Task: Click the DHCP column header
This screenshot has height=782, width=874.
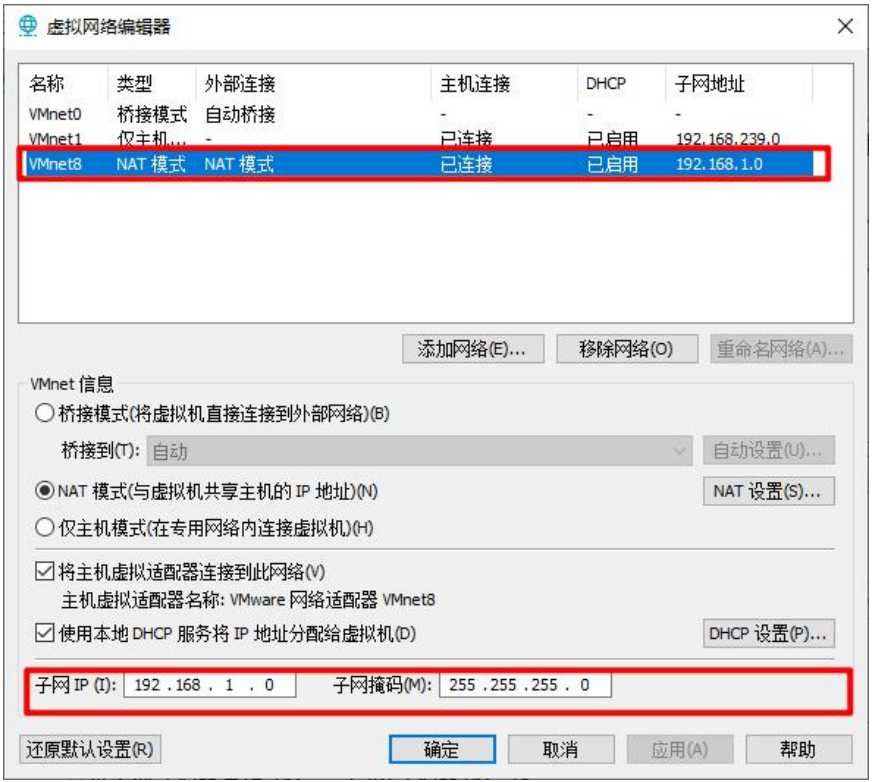Action: 621,84
